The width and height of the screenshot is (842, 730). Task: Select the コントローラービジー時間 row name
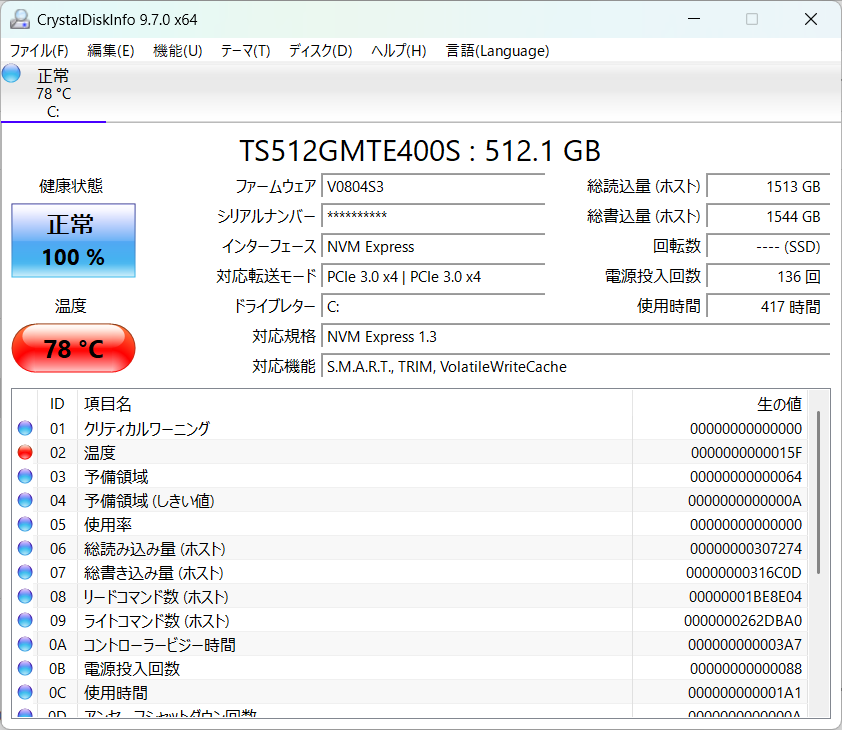click(x=159, y=645)
